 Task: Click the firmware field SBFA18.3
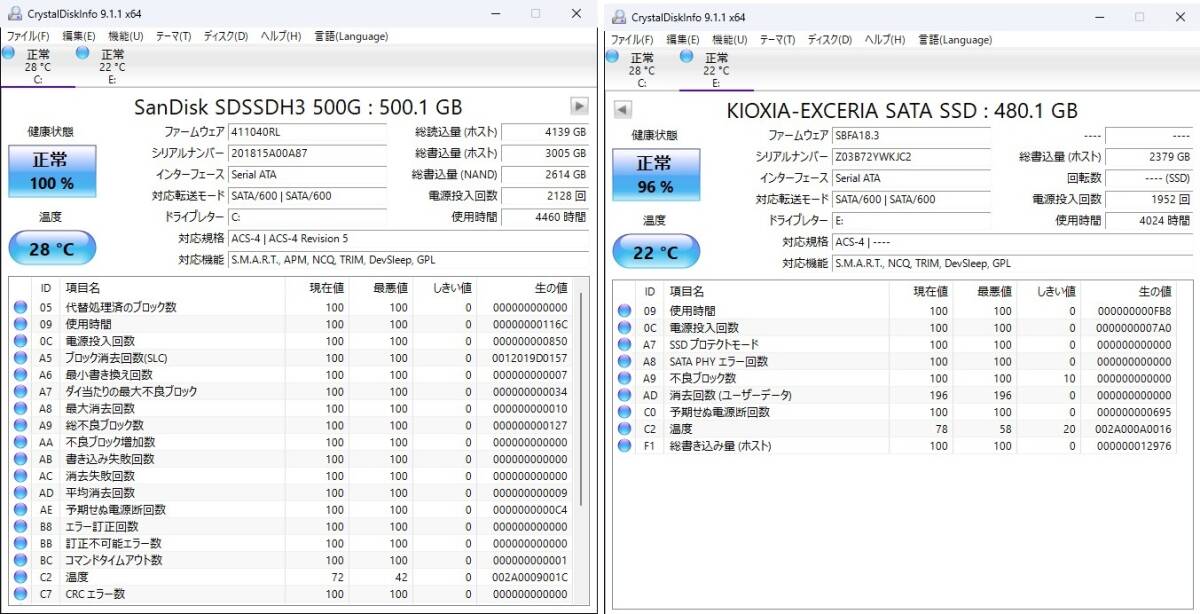pos(910,136)
